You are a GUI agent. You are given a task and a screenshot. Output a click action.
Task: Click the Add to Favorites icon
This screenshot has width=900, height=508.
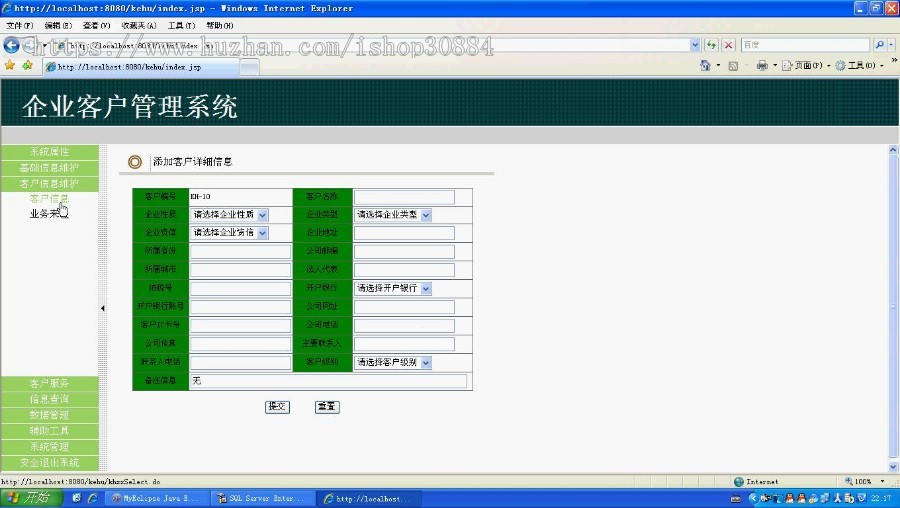27,65
